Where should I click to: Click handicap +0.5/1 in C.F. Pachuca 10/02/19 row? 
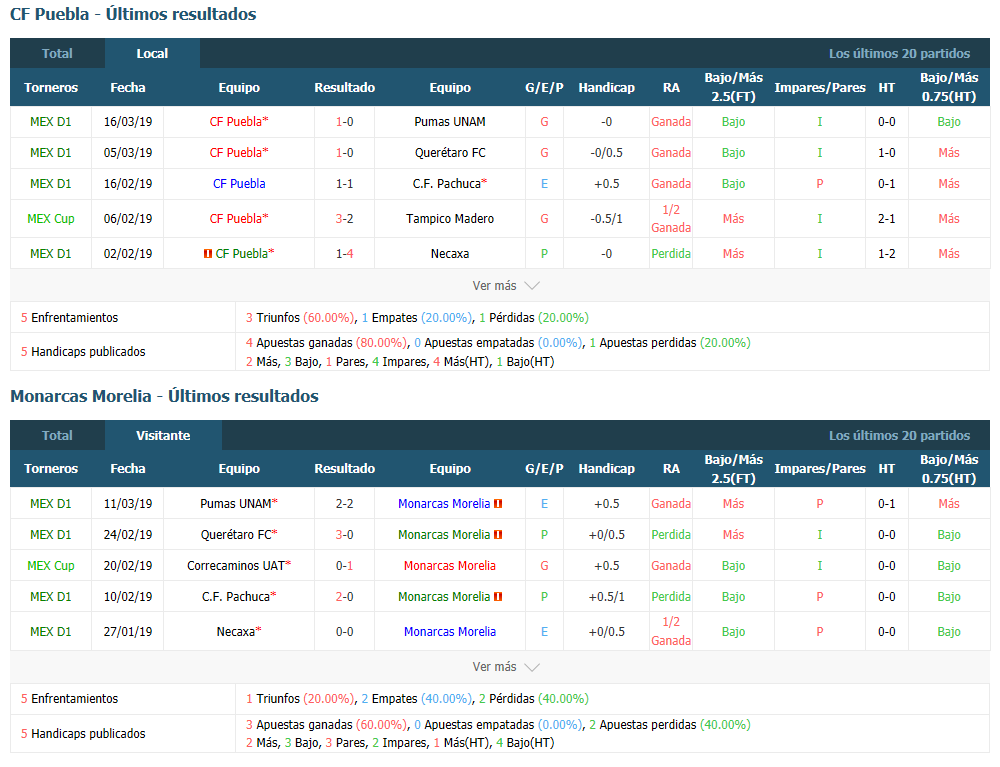(607, 597)
